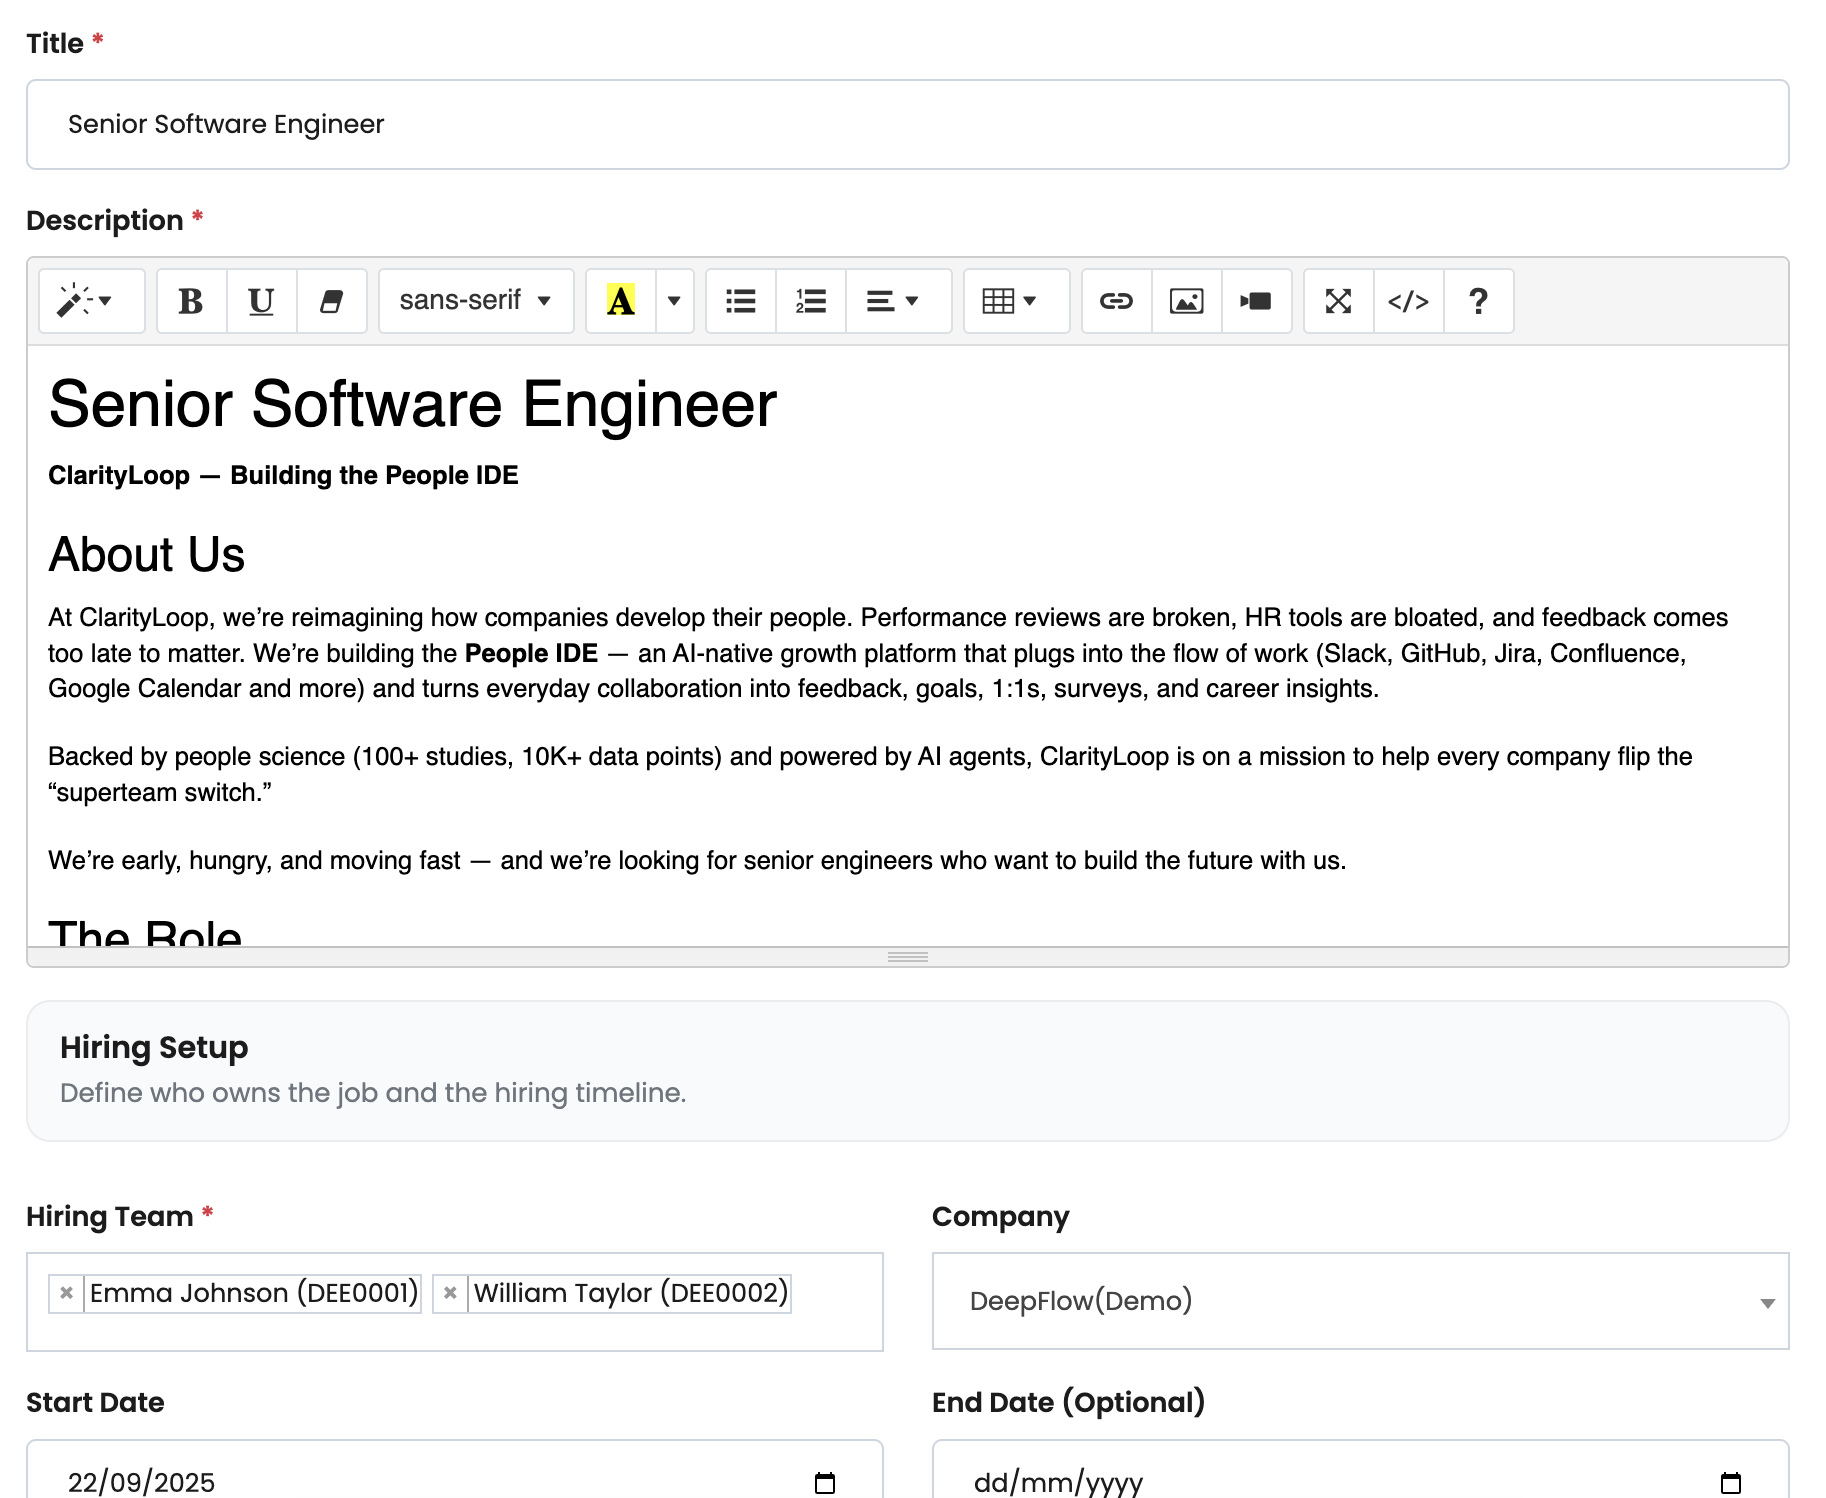
Task: Click the editor resize handle bar
Action: pyautogui.click(x=907, y=957)
